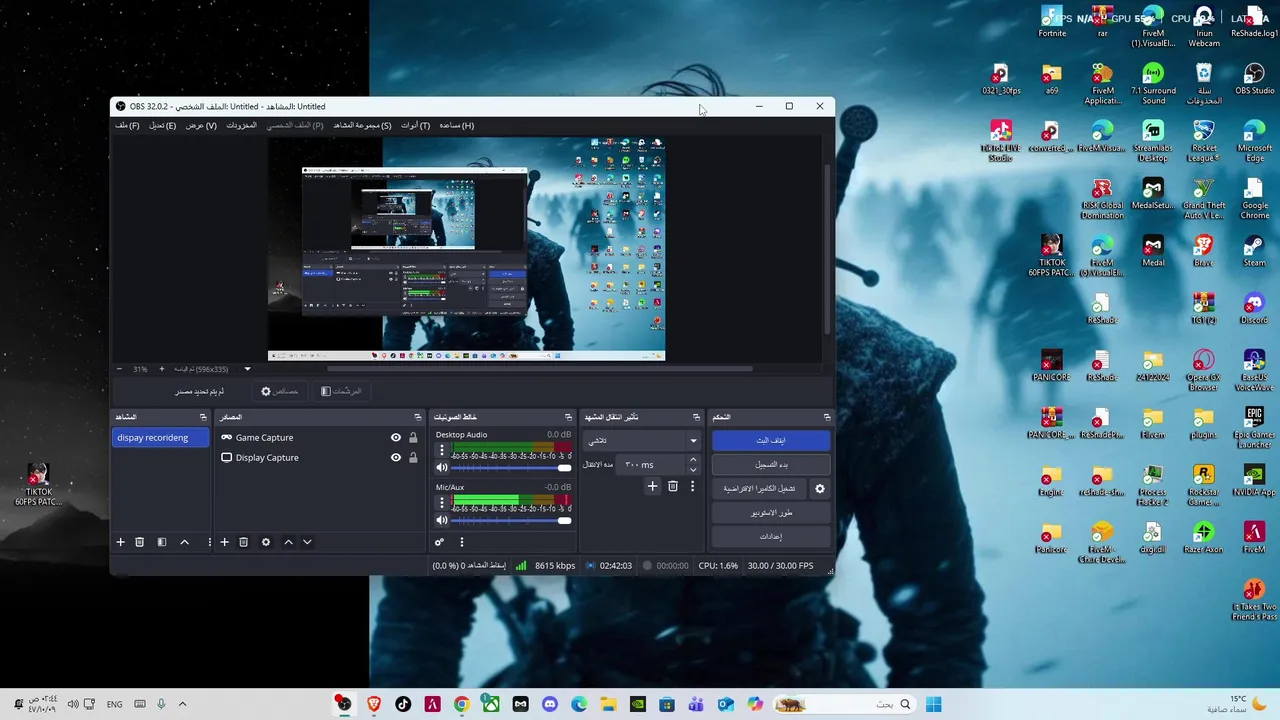Undock the Audio Mixer panel with its float icon
Image resolution: width=1280 pixels, height=720 pixels.
coord(569,417)
